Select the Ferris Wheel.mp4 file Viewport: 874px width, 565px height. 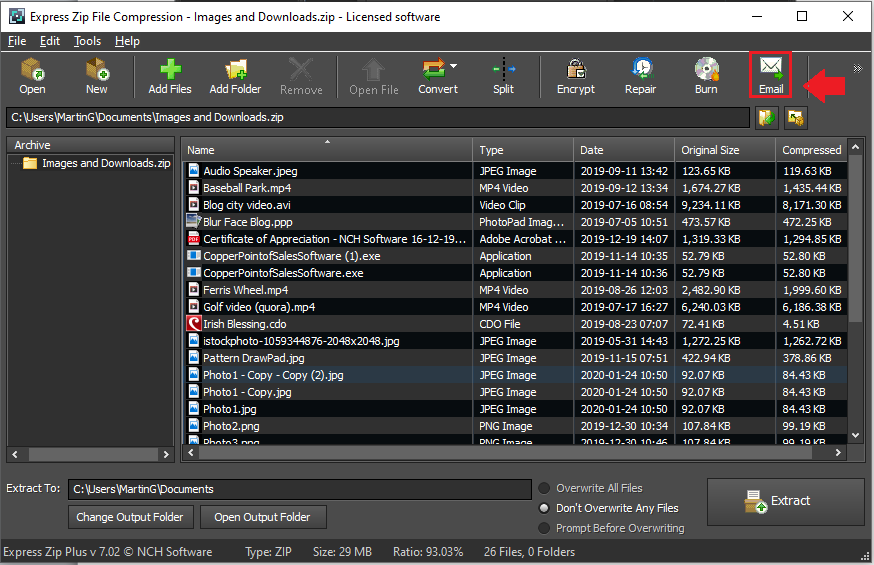pos(516,290)
